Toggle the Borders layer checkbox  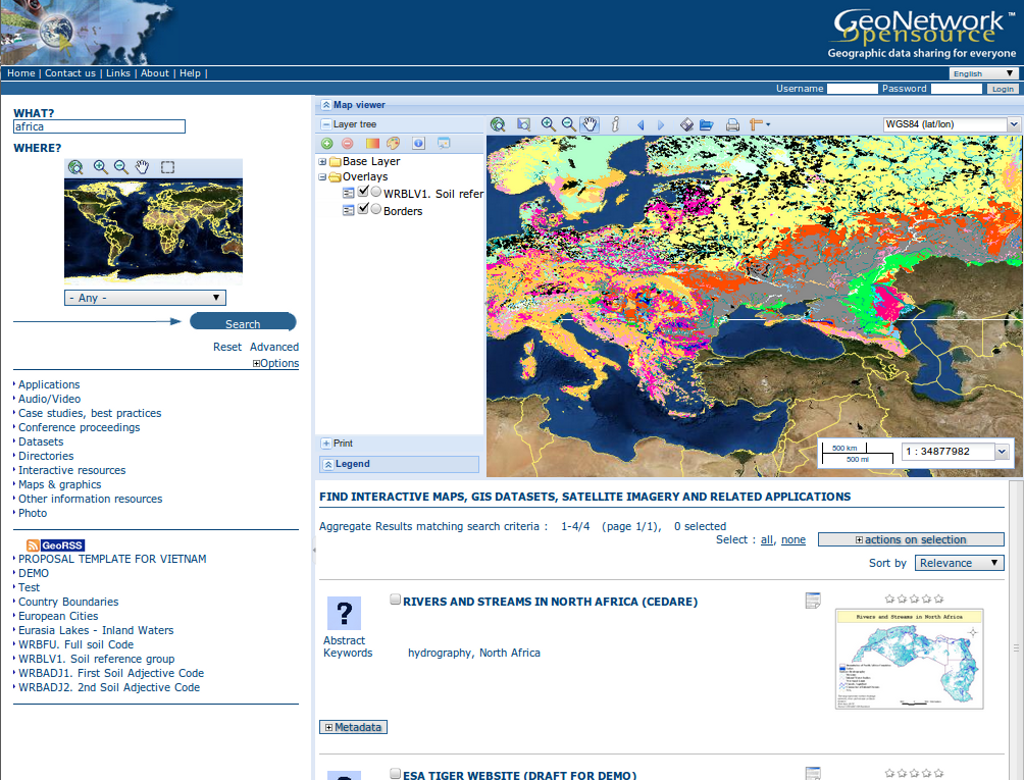[x=364, y=210]
